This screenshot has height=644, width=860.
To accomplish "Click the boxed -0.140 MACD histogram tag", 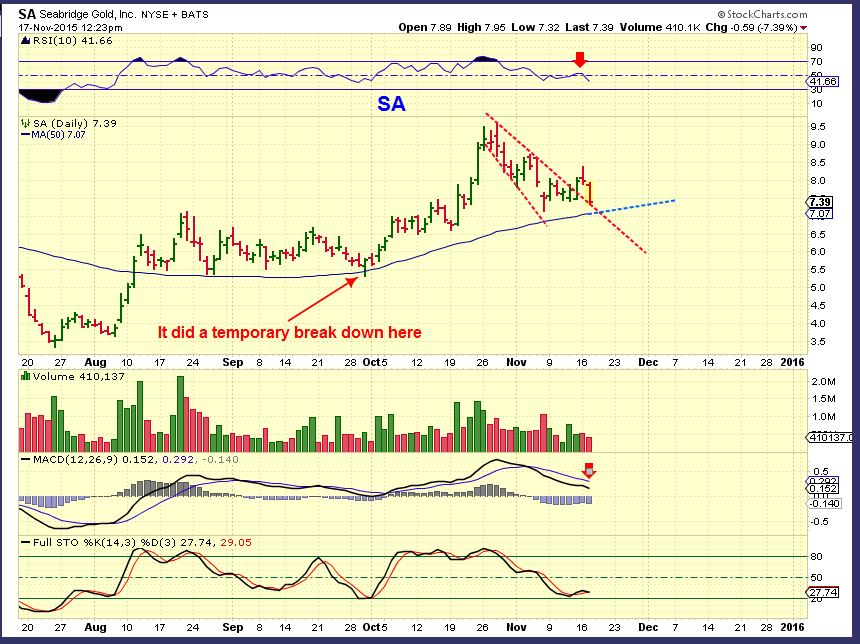I will [825, 504].
